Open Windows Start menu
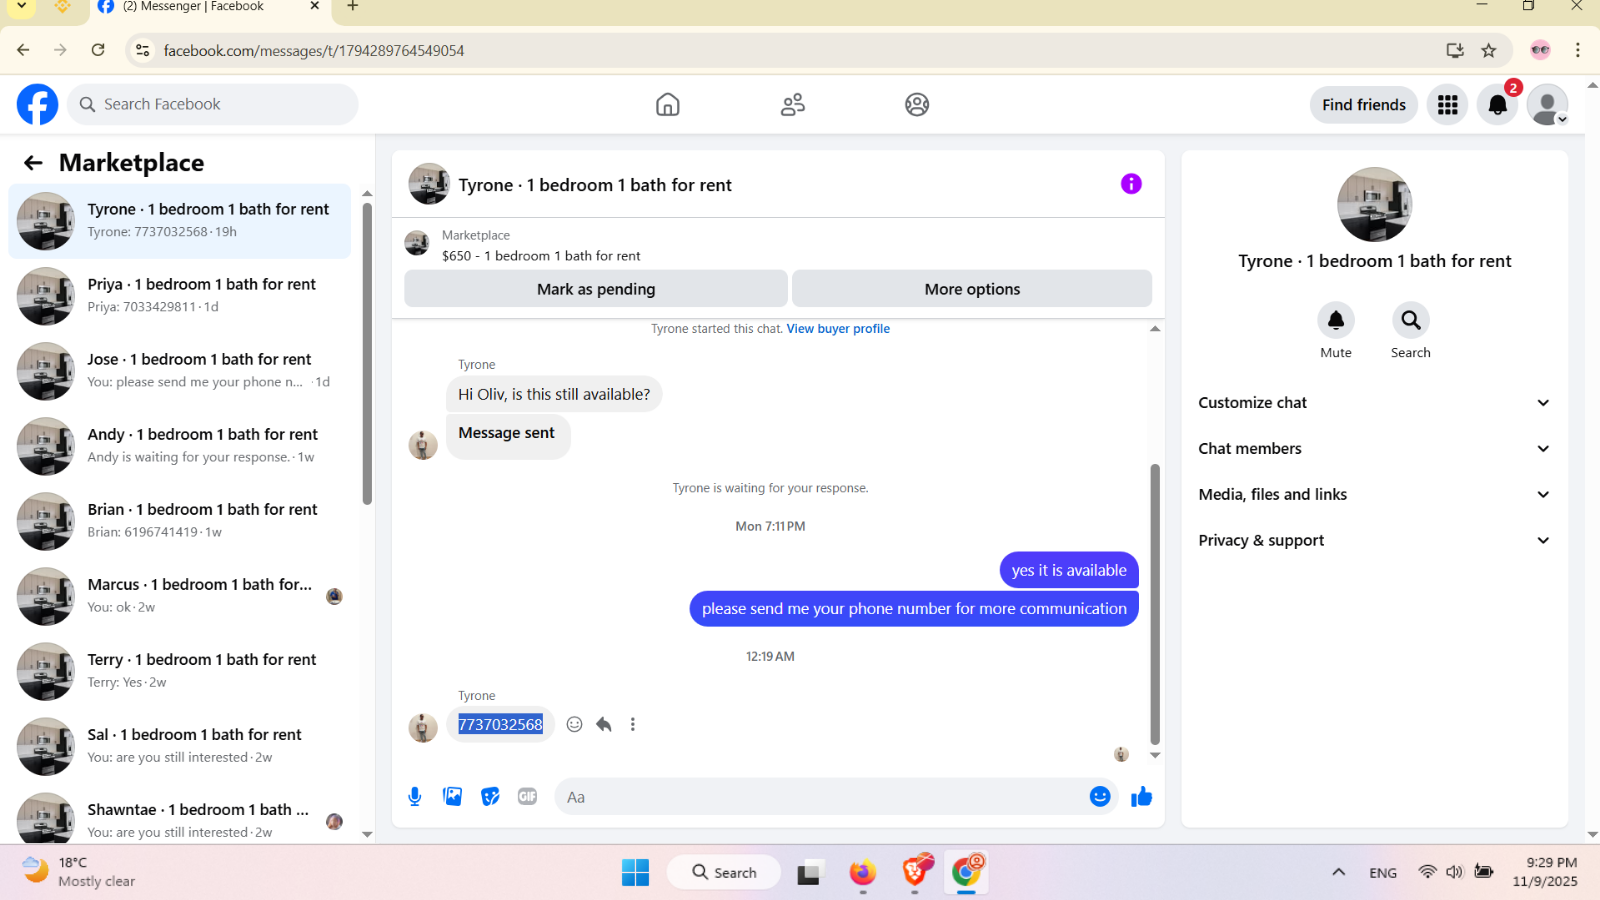 (635, 872)
